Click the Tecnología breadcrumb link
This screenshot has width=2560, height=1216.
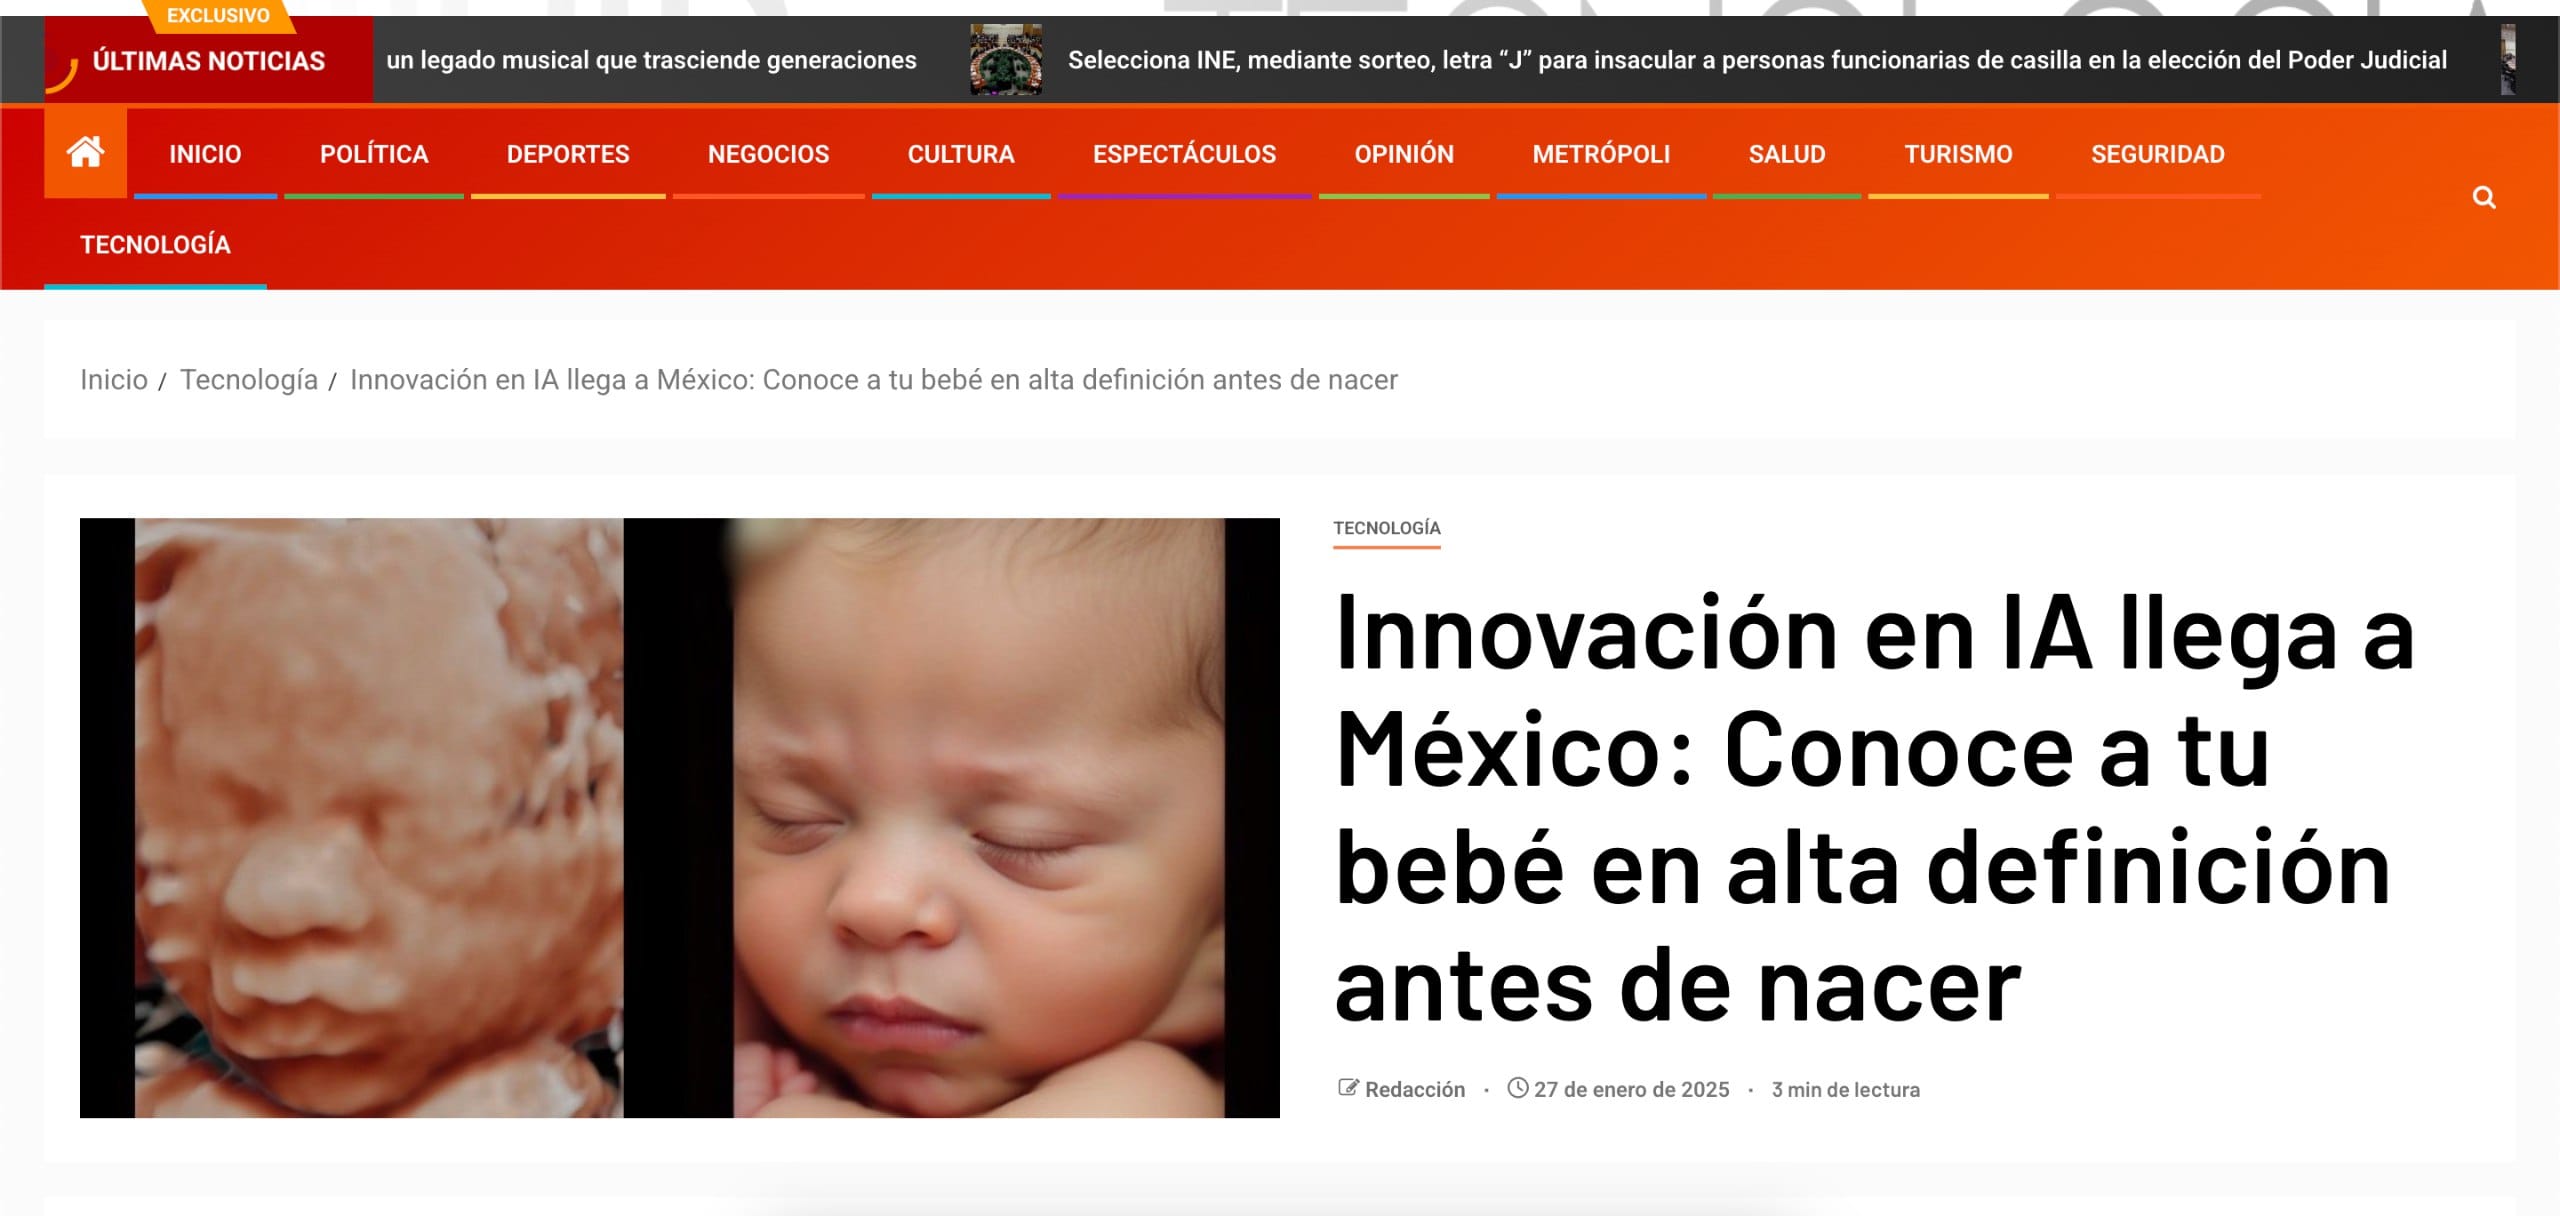click(249, 380)
